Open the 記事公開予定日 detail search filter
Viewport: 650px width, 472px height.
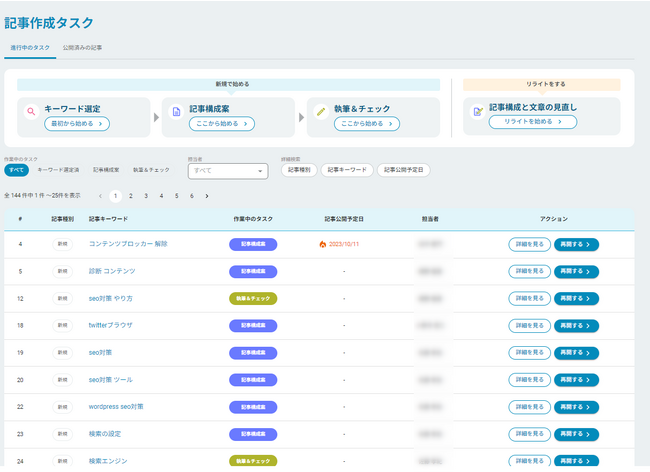click(403, 170)
